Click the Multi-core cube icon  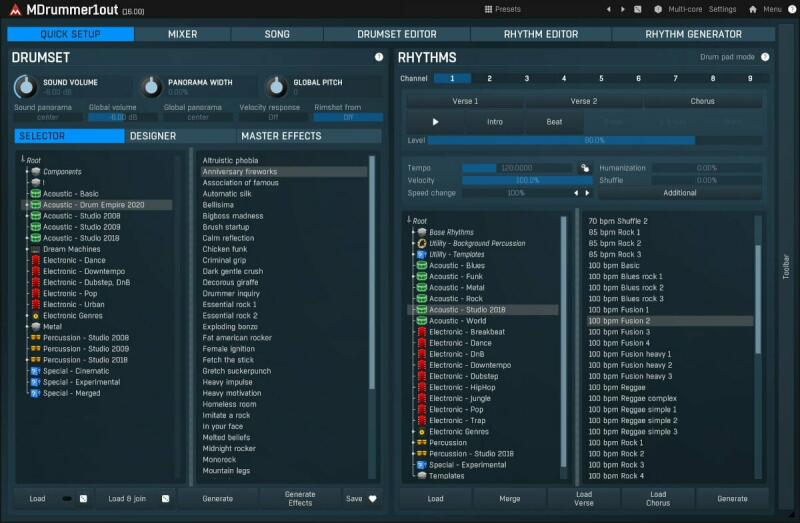(658, 9)
